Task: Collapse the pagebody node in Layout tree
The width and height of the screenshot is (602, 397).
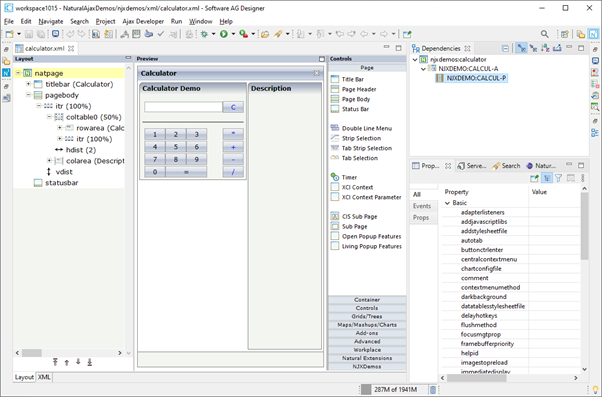Action: (28, 95)
